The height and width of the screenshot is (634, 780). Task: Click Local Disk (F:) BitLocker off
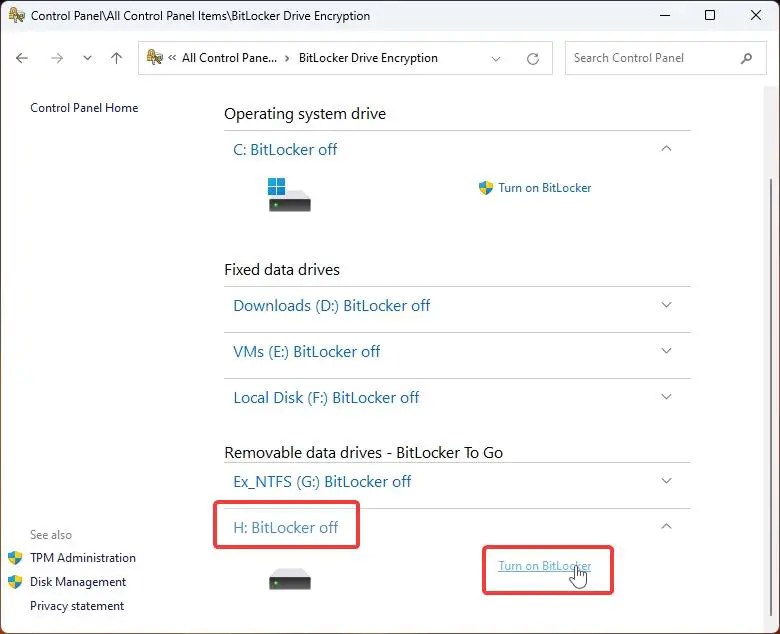coord(326,398)
